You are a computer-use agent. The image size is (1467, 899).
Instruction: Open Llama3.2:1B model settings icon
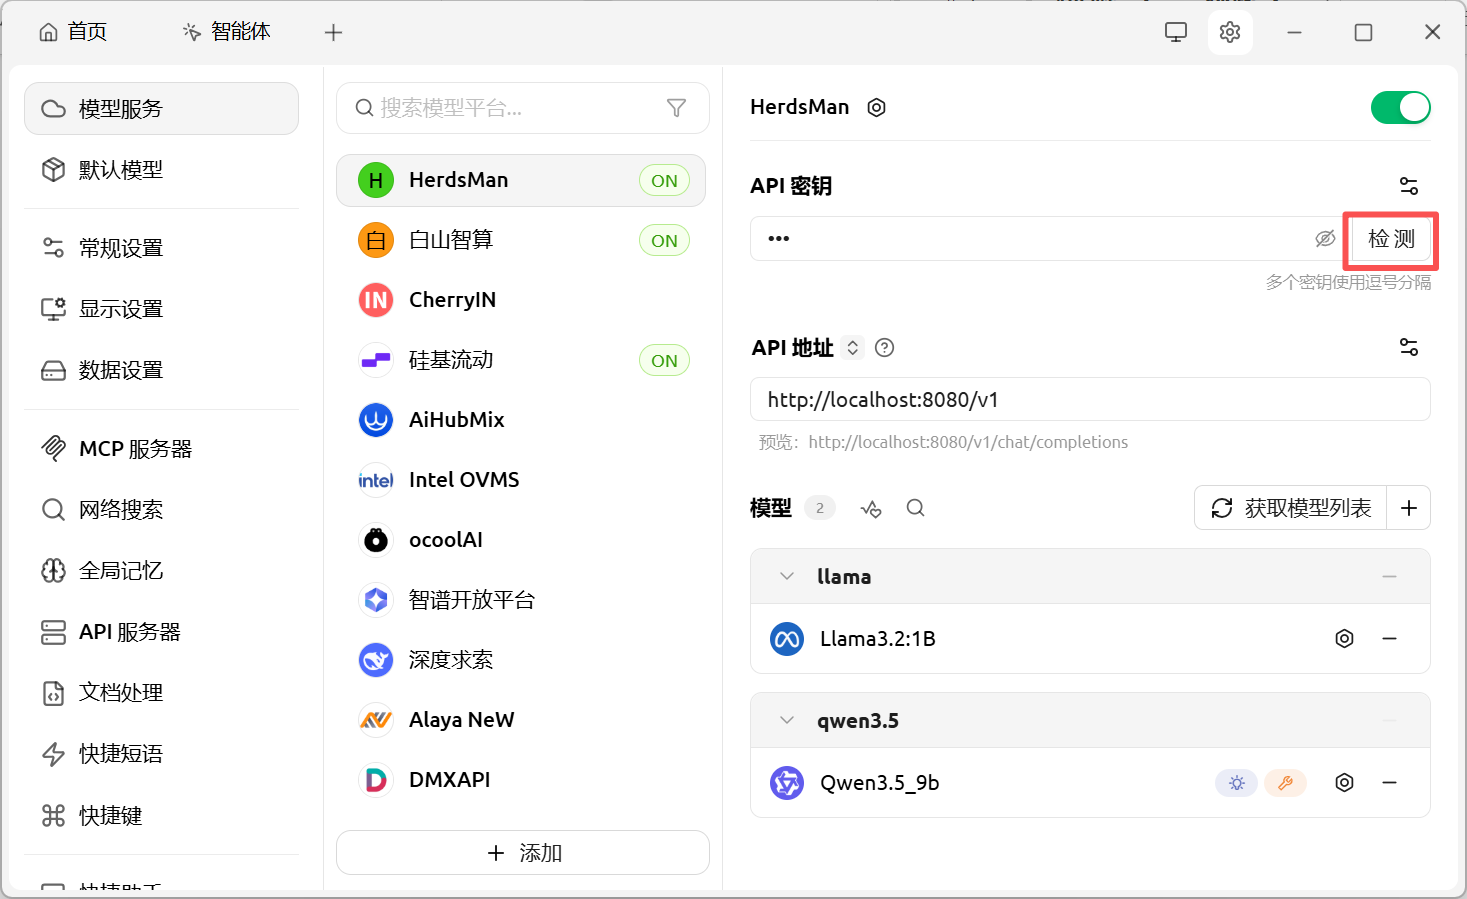(x=1345, y=638)
